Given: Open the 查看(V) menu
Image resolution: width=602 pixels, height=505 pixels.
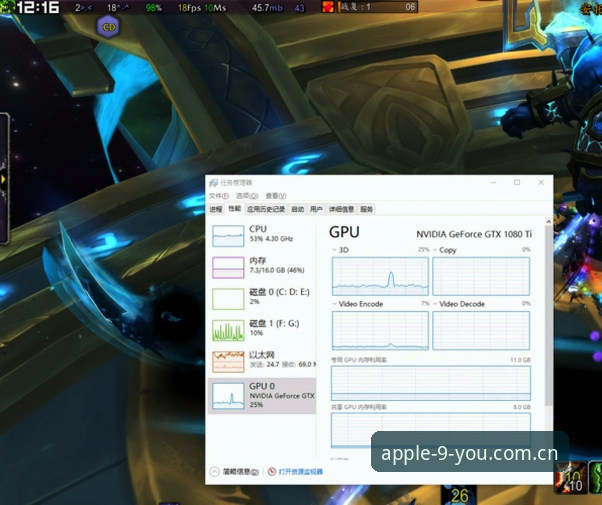Looking at the screenshot, I should pyautogui.click(x=276, y=196).
